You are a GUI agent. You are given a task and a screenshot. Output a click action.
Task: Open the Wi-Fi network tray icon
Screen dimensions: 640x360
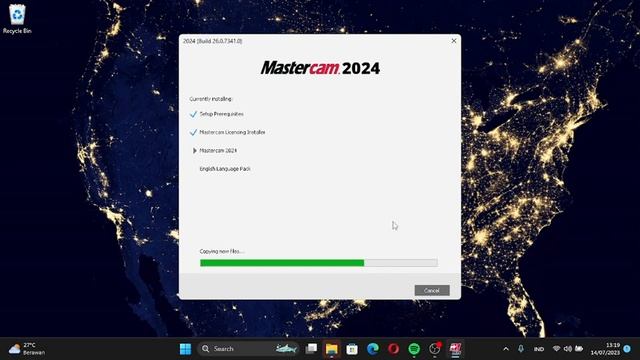point(556,349)
